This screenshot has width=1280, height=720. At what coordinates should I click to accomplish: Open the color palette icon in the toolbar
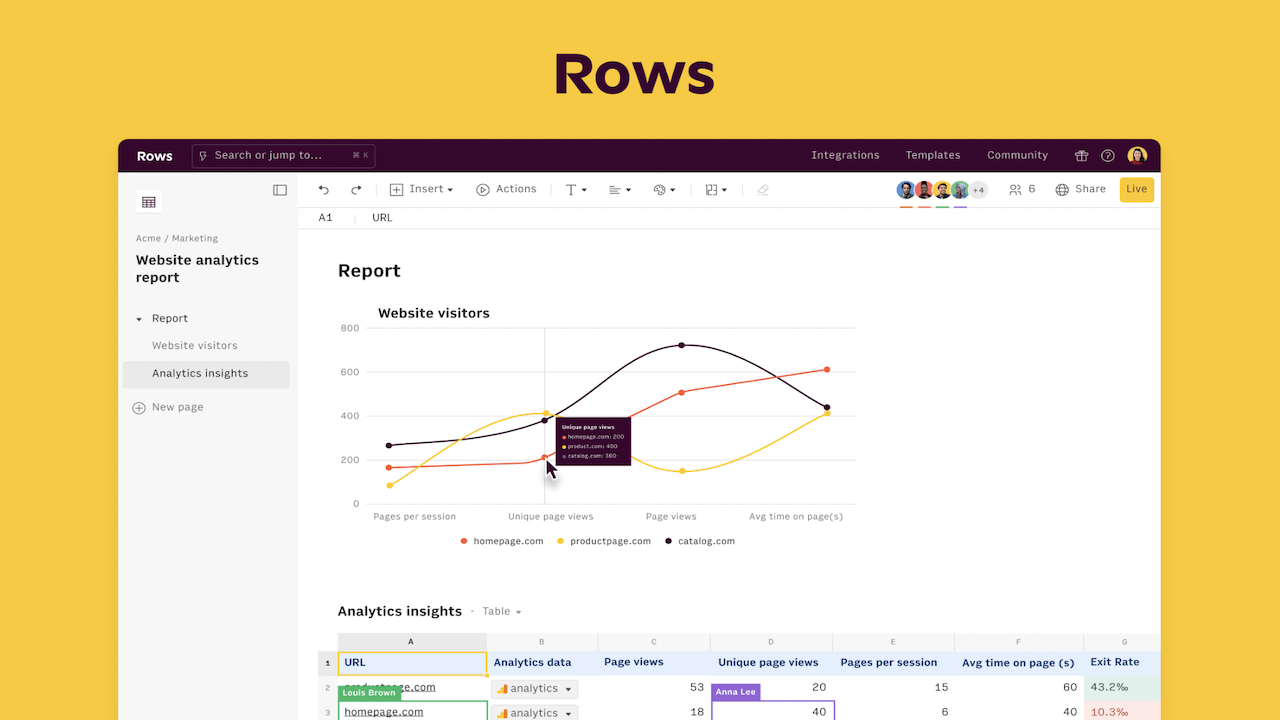pyautogui.click(x=661, y=189)
